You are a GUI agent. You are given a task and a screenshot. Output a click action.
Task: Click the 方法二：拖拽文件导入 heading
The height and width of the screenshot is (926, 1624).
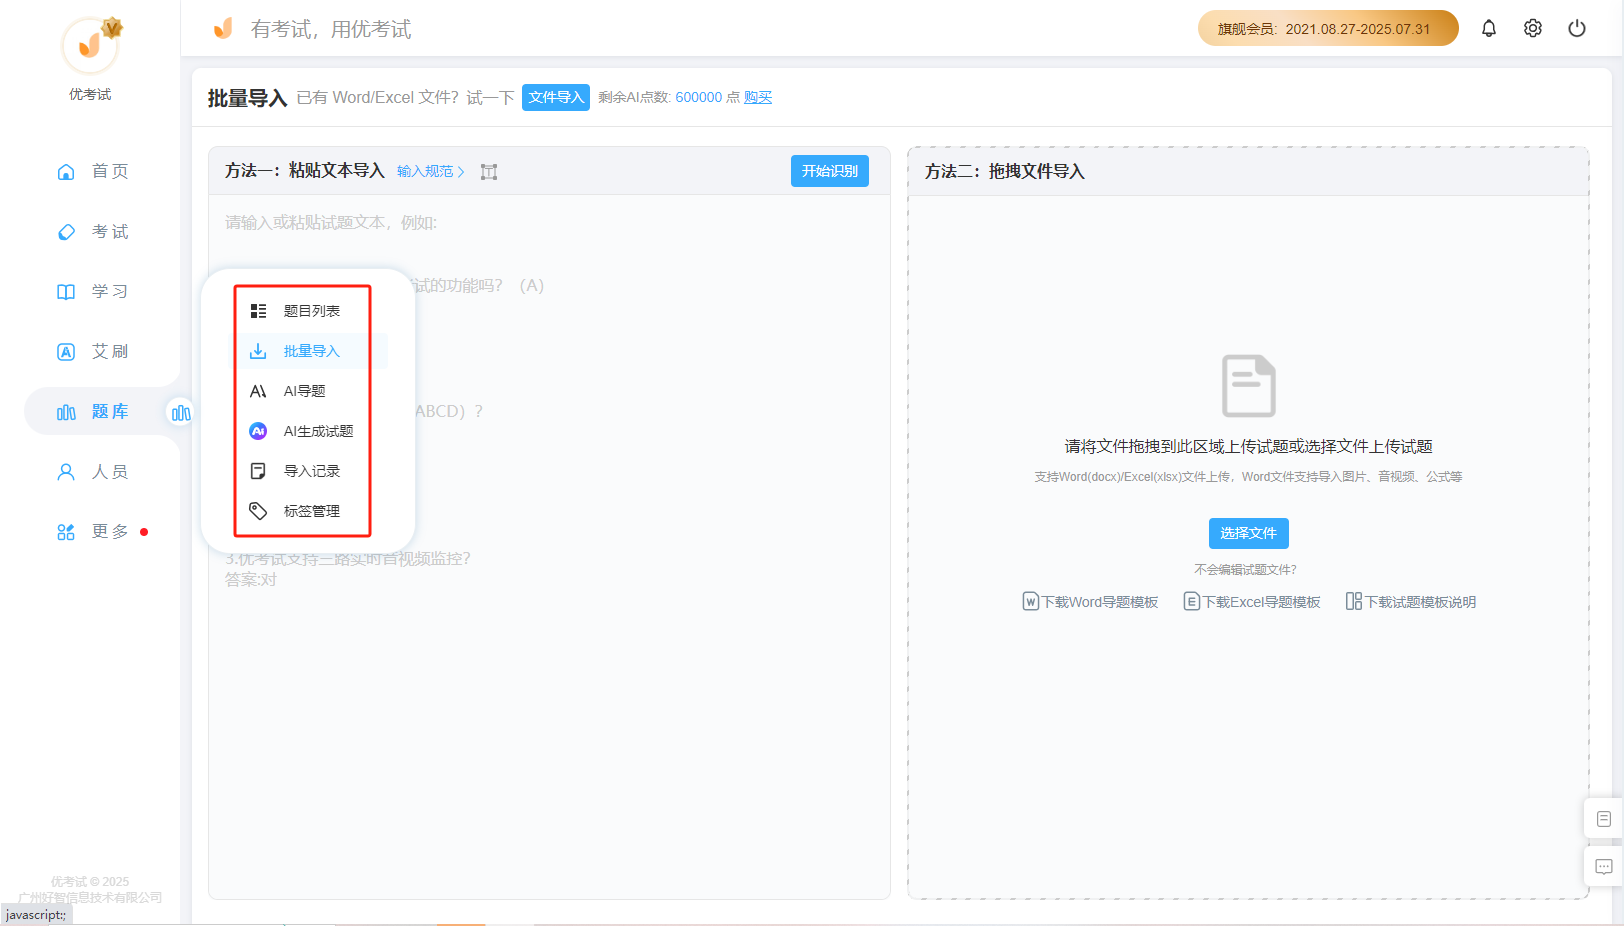click(1004, 172)
